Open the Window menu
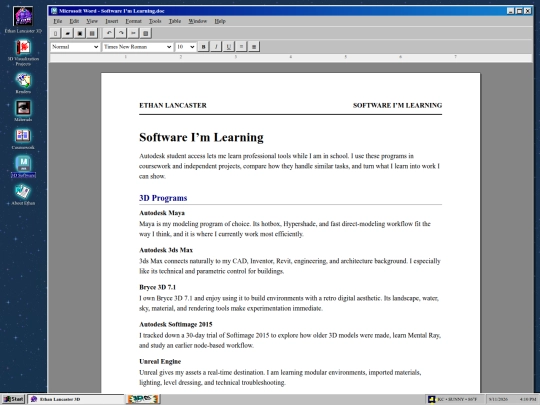Image resolution: width=540 pixels, height=405 pixels. (x=198, y=21)
